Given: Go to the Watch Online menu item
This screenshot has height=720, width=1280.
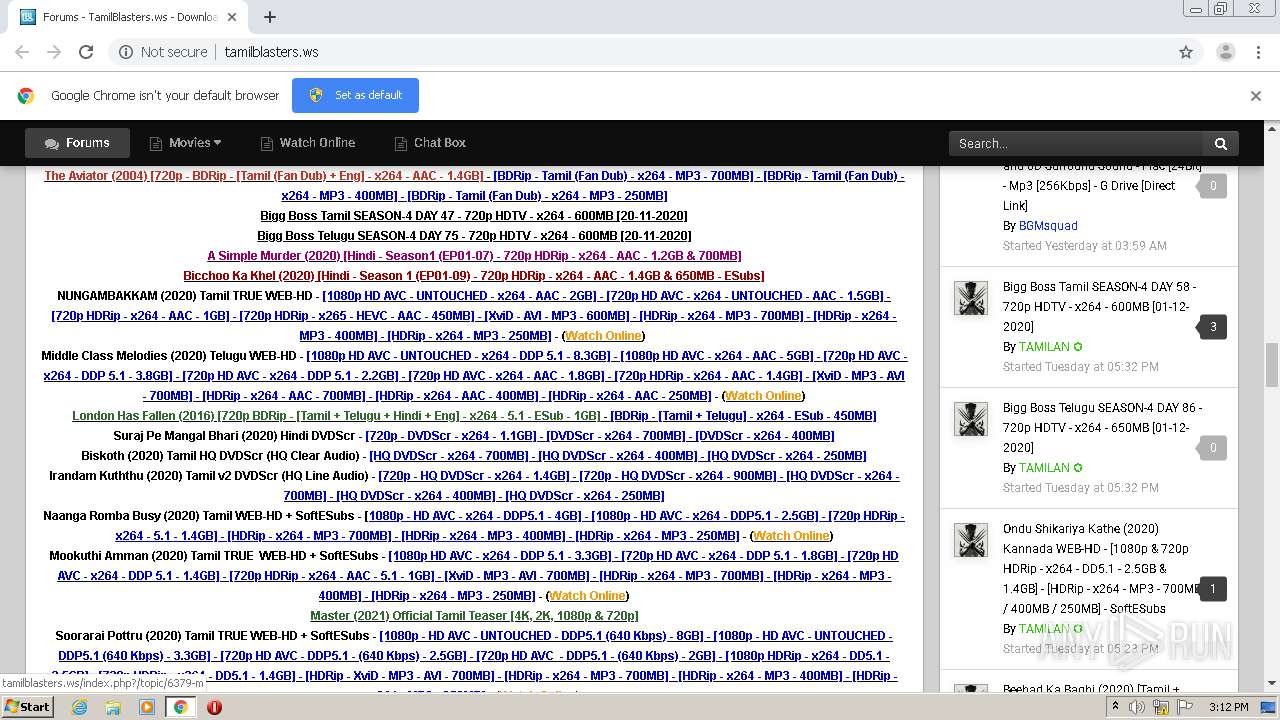Looking at the screenshot, I should coord(307,143).
